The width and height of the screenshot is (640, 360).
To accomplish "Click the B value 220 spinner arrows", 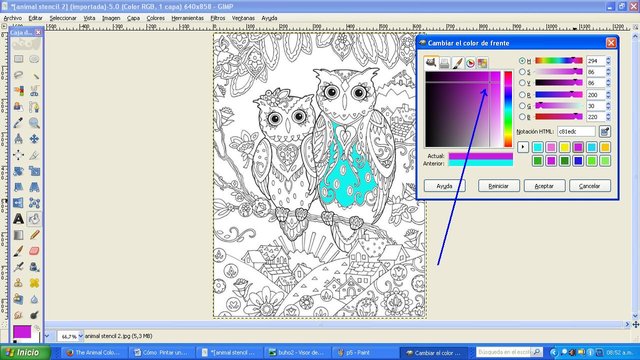I will [x=608, y=117].
